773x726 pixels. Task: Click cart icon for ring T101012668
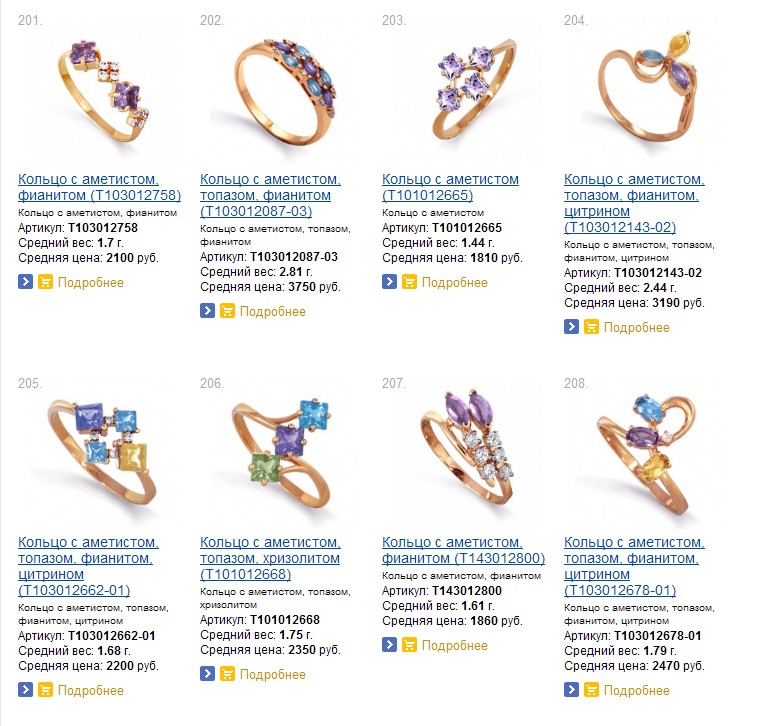(227, 674)
